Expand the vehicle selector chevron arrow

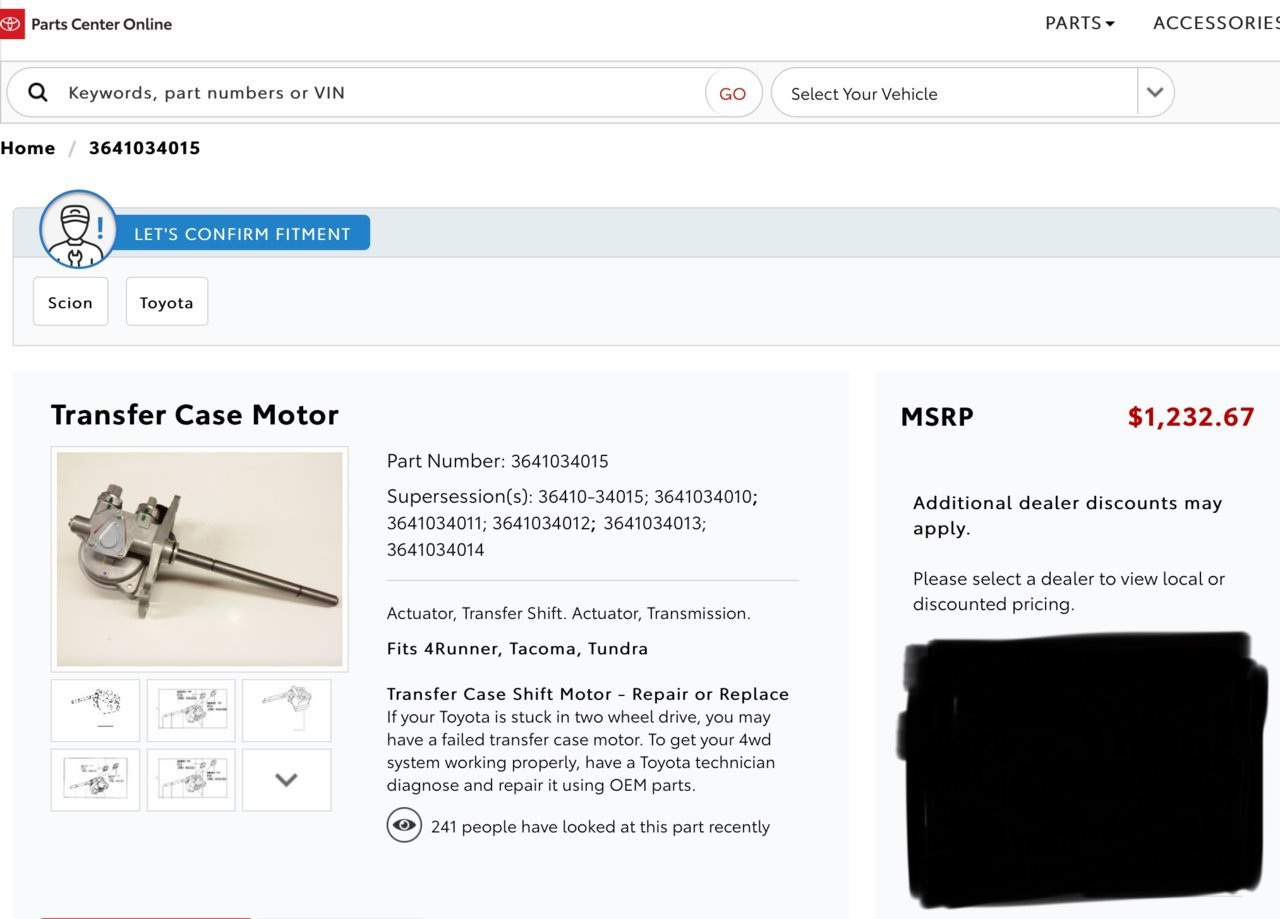pos(1155,93)
